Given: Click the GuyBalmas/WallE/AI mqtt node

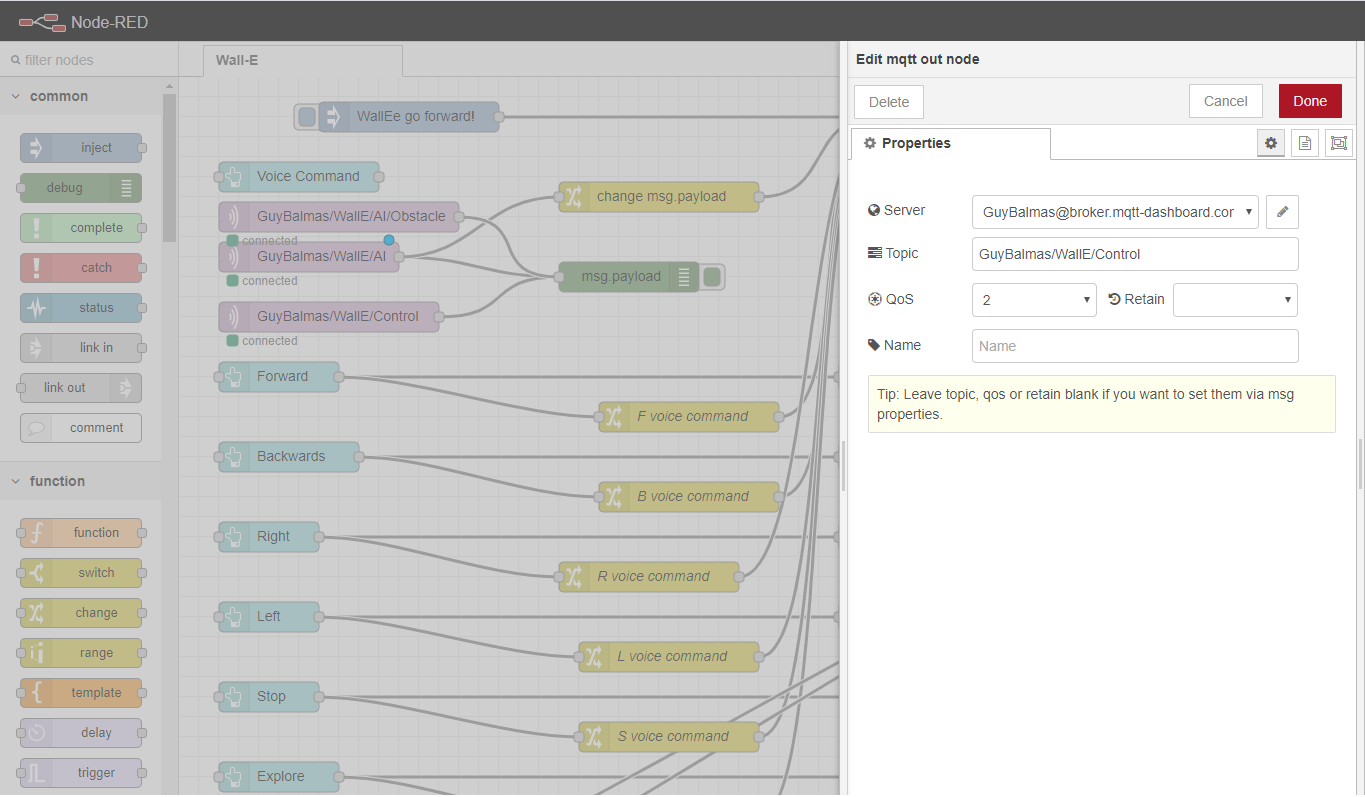Looking at the screenshot, I should point(309,256).
